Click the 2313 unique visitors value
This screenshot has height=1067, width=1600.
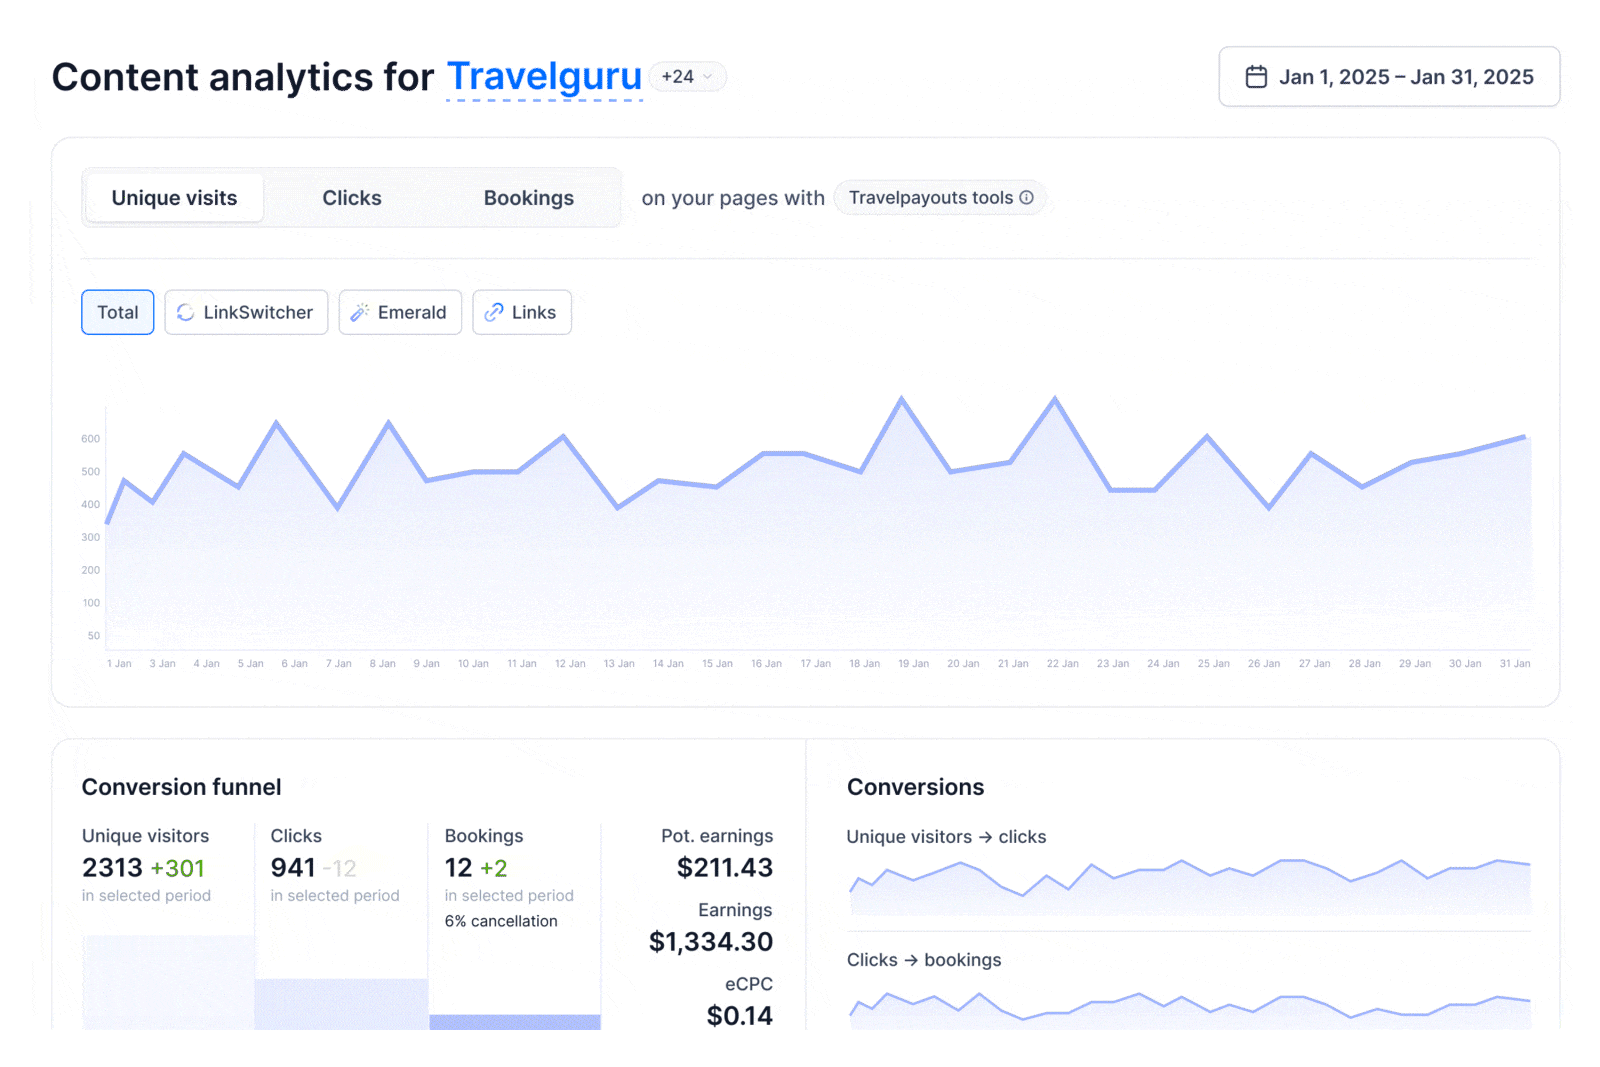tap(113, 868)
